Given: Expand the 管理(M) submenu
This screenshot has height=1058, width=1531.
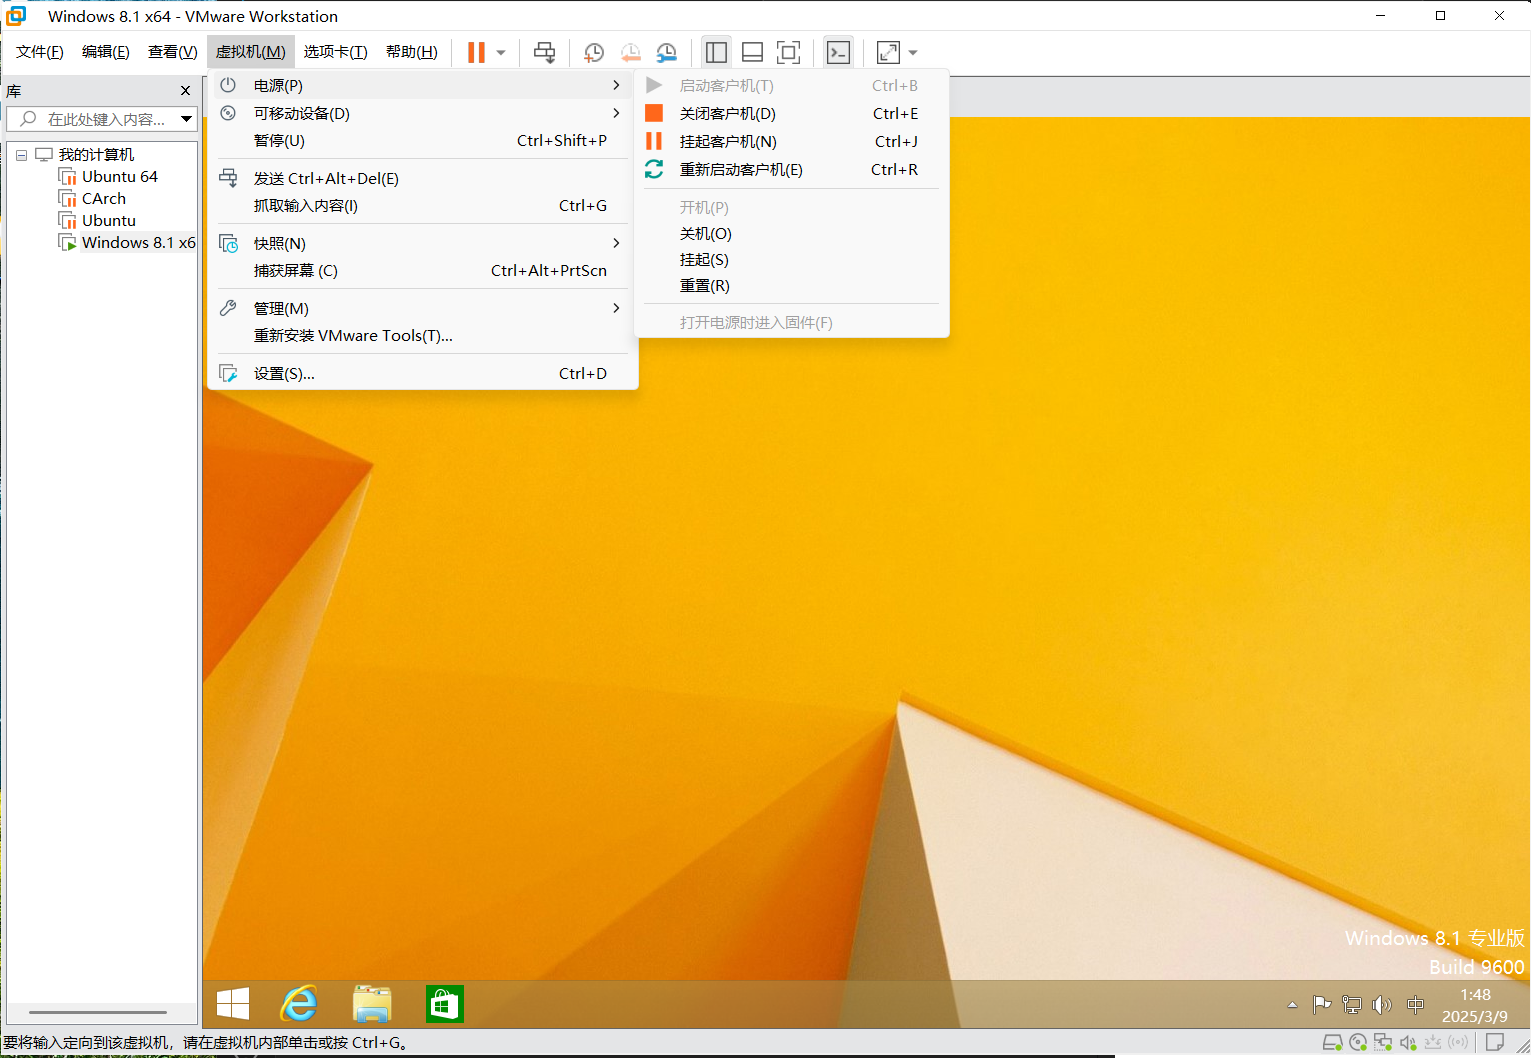Looking at the screenshot, I should (422, 308).
